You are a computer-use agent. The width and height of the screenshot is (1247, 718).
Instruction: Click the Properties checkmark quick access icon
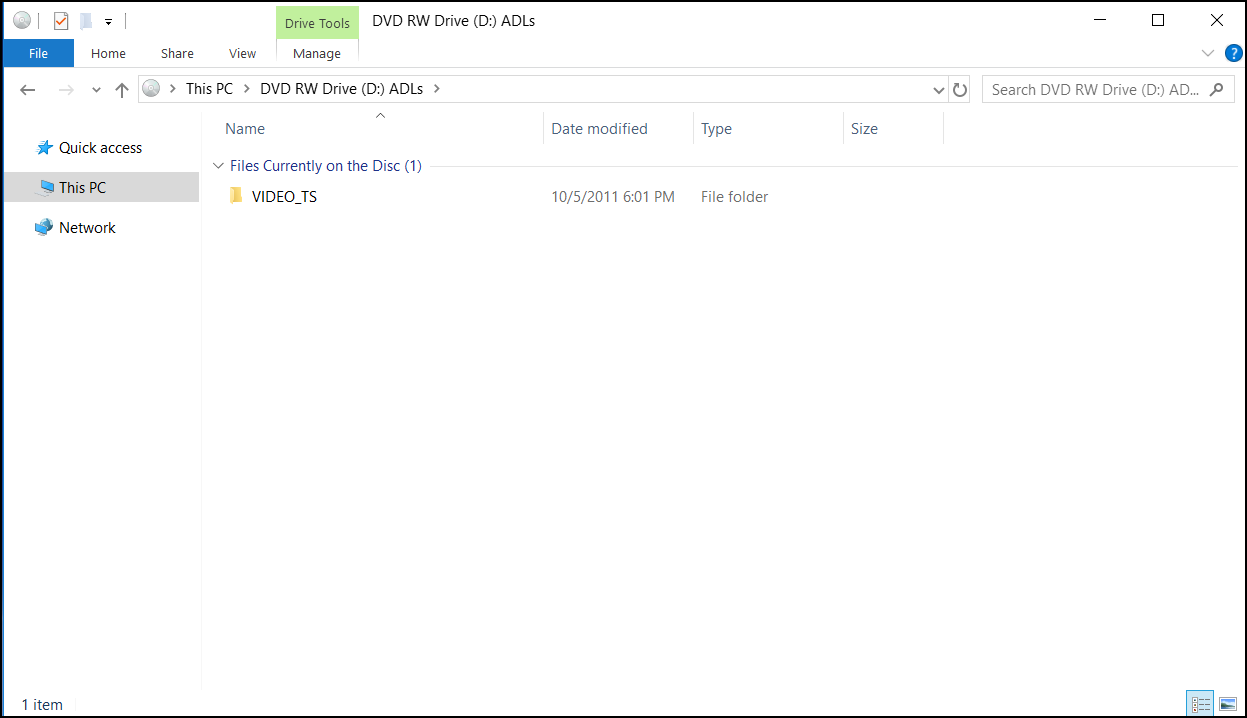tap(61, 20)
